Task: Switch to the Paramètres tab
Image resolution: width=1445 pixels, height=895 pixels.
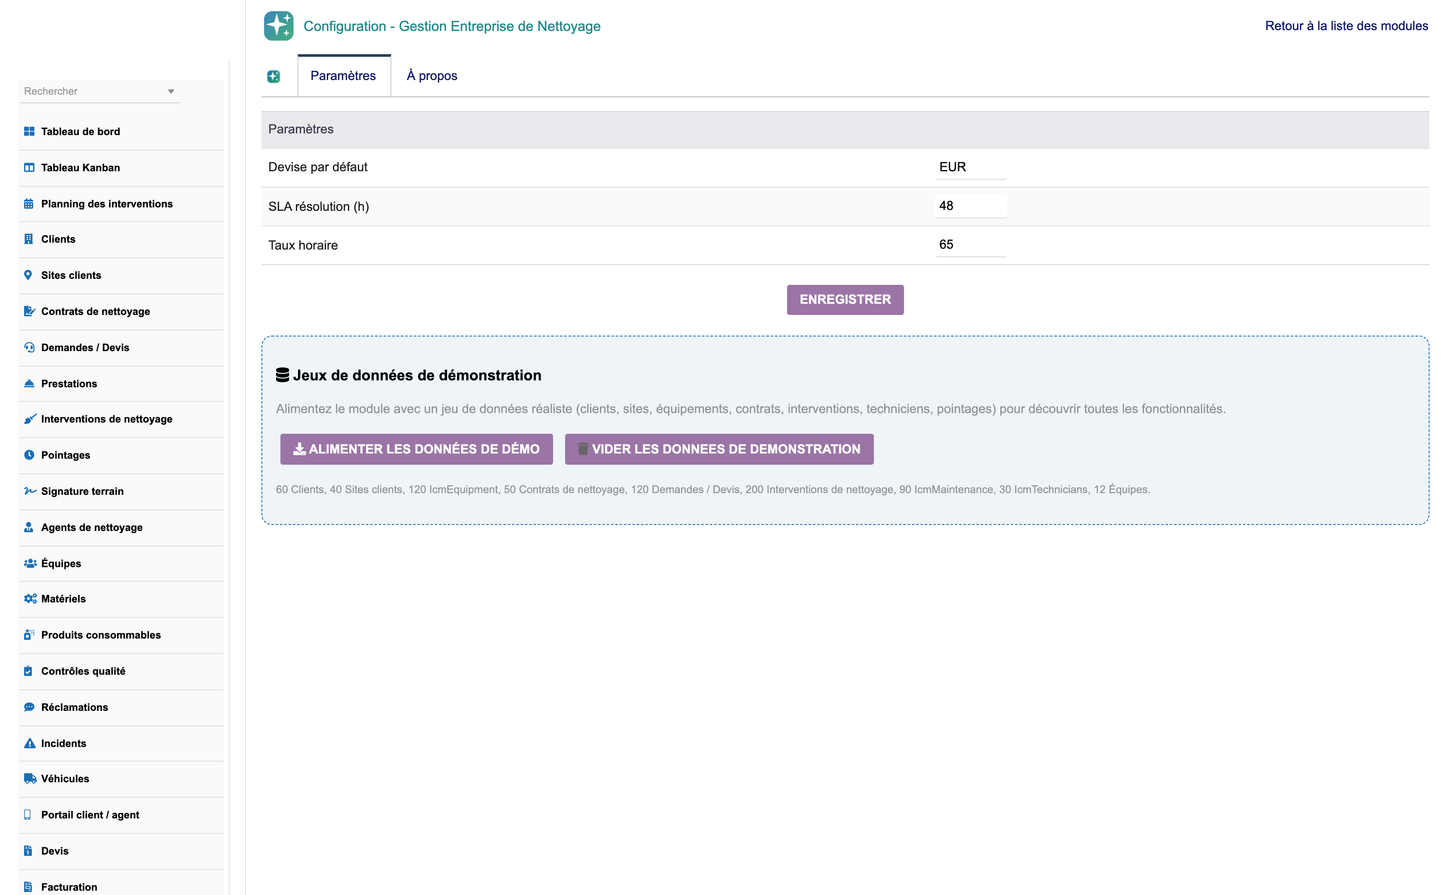Action: (343, 76)
